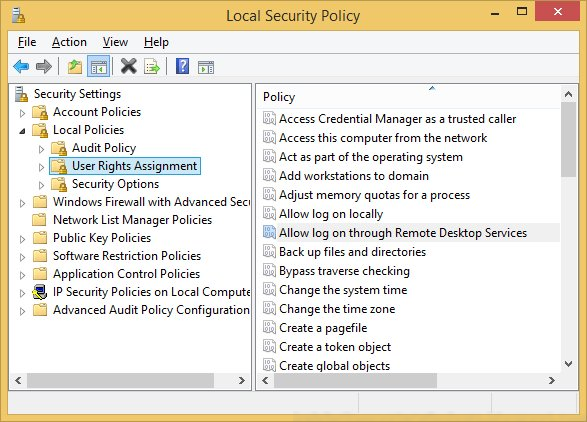This screenshot has height=422, width=587.
Task: Select Software Restriction Policies tree item
Action: [127, 256]
